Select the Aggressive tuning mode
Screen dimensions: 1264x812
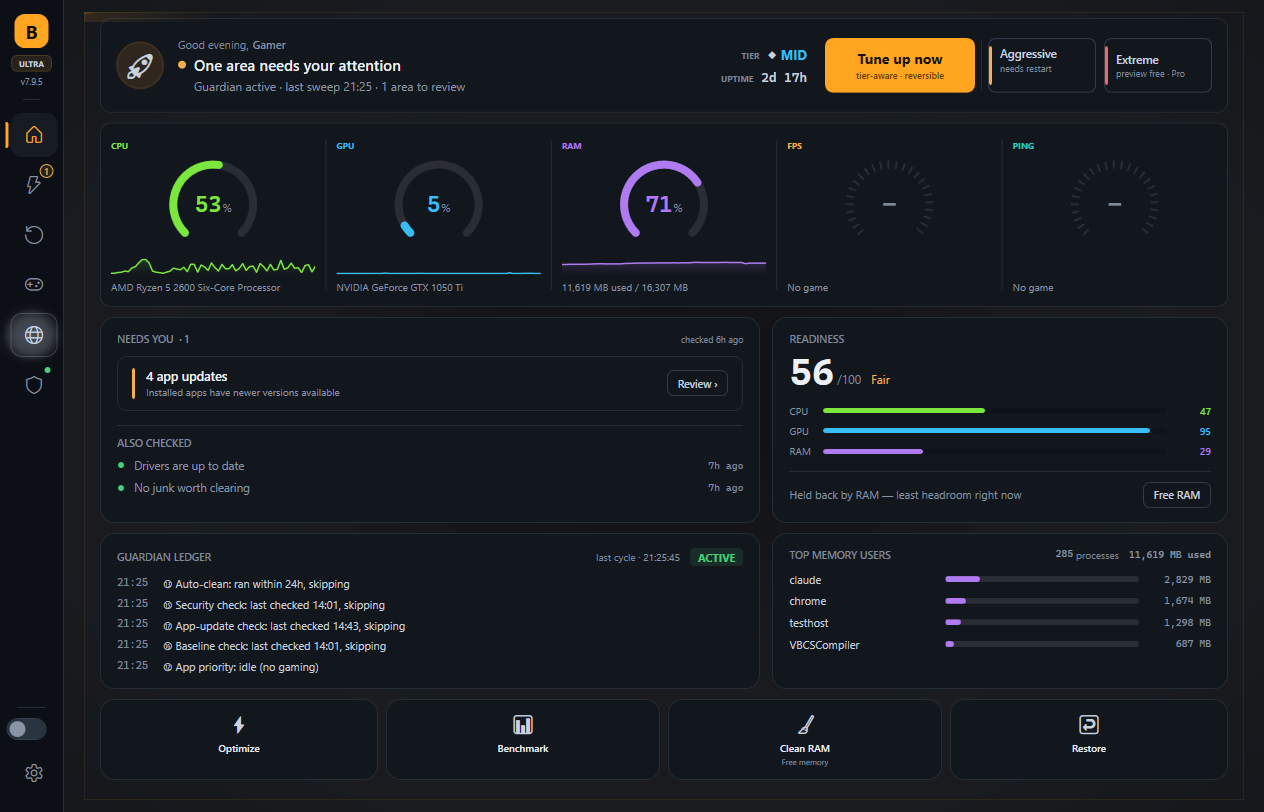[1042, 66]
